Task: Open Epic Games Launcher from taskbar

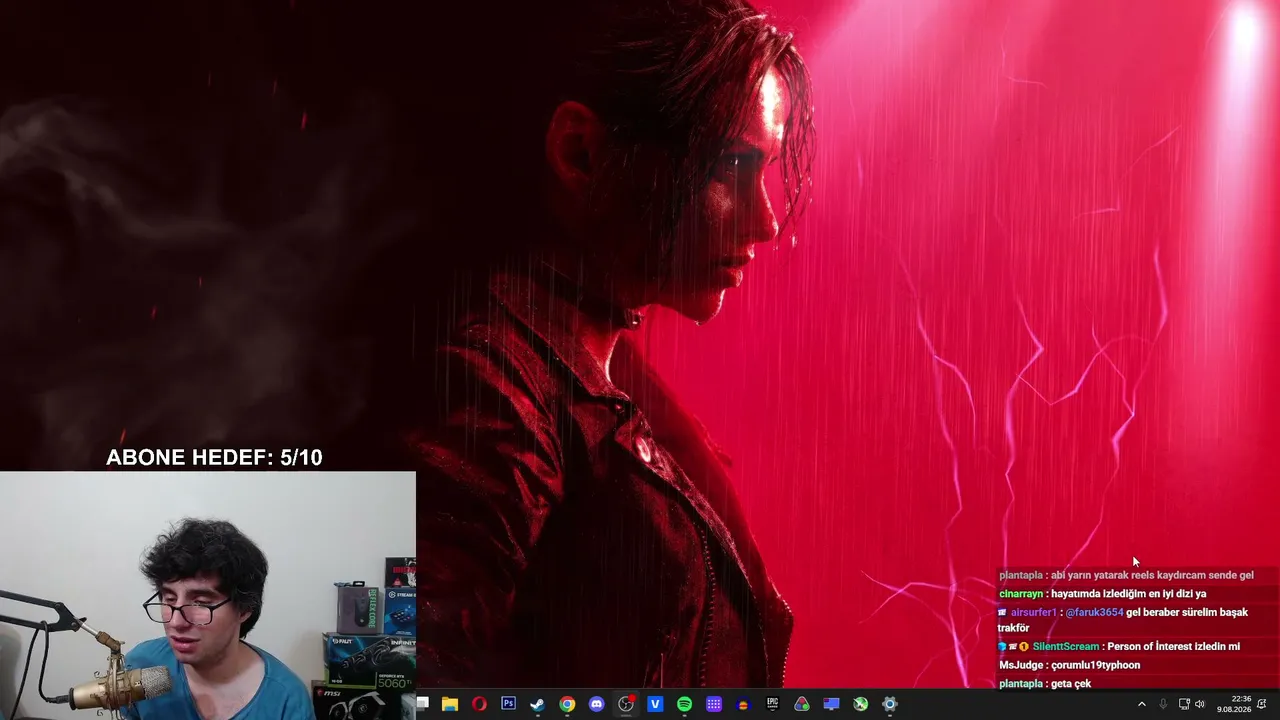Action: pos(772,704)
